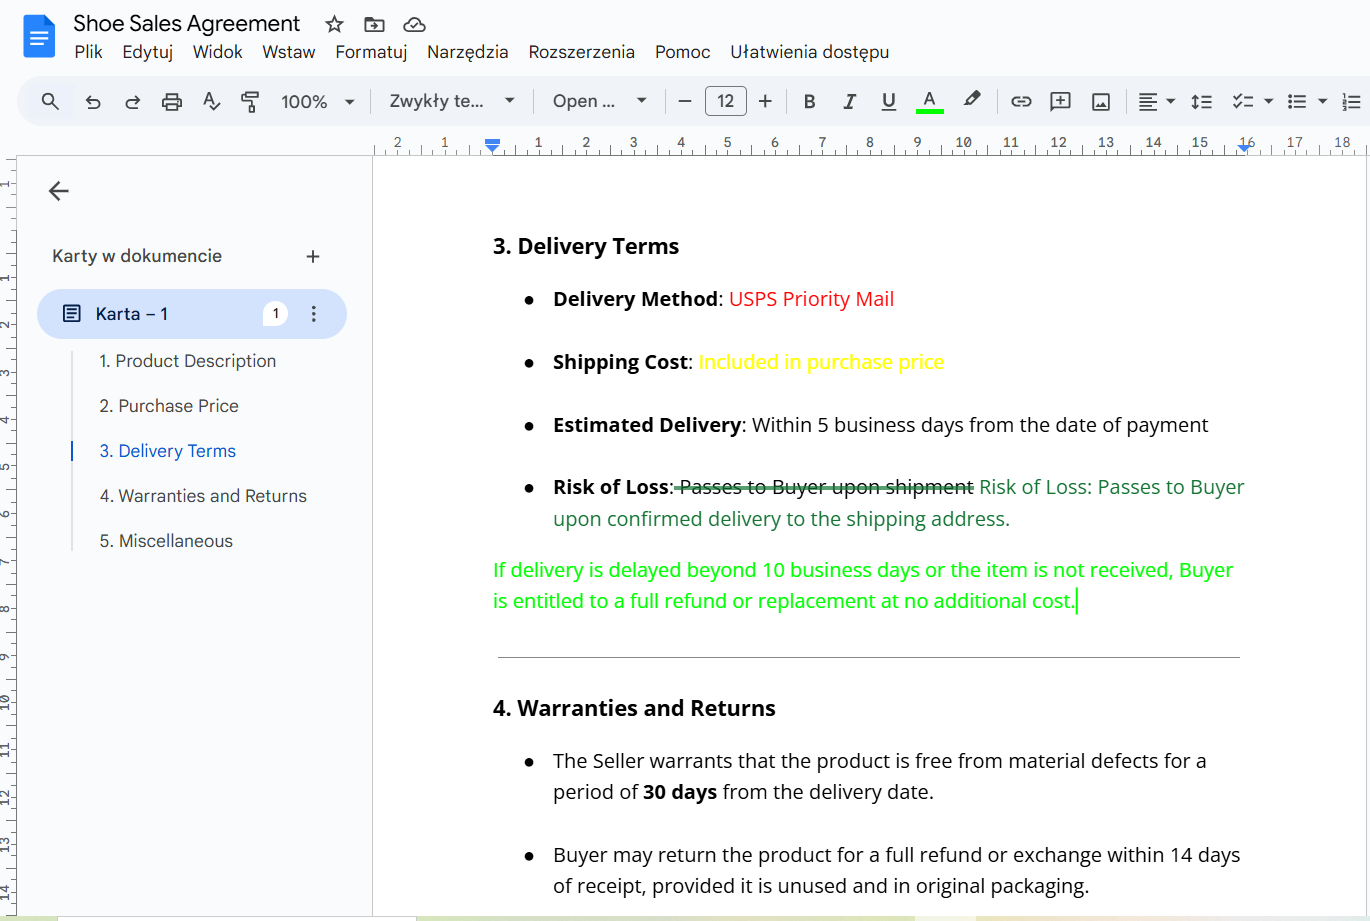Click the add comment icon
This screenshot has width=1370, height=921.
tap(1060, 101)
